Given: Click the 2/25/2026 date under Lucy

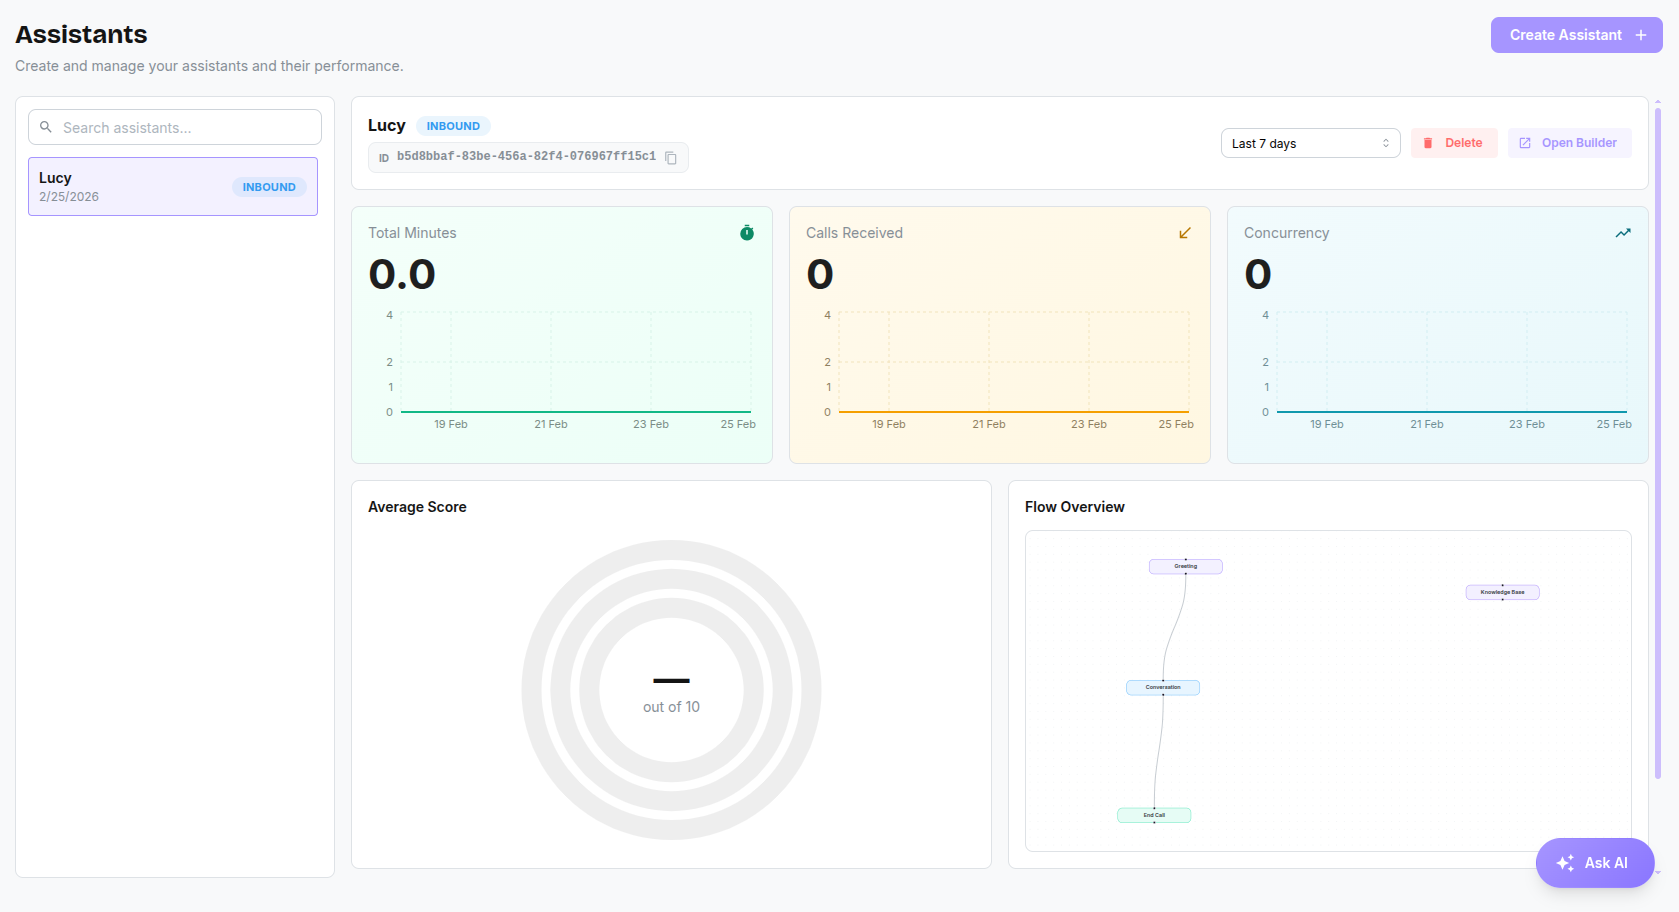Looking at the screenshot, I should (x=69, y=197).
